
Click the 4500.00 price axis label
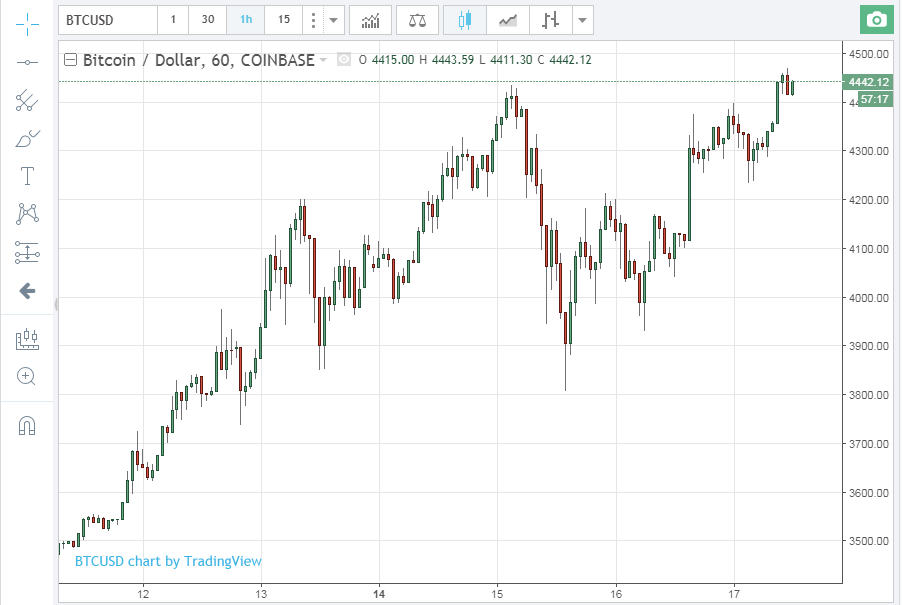click(x=869, y=53)
